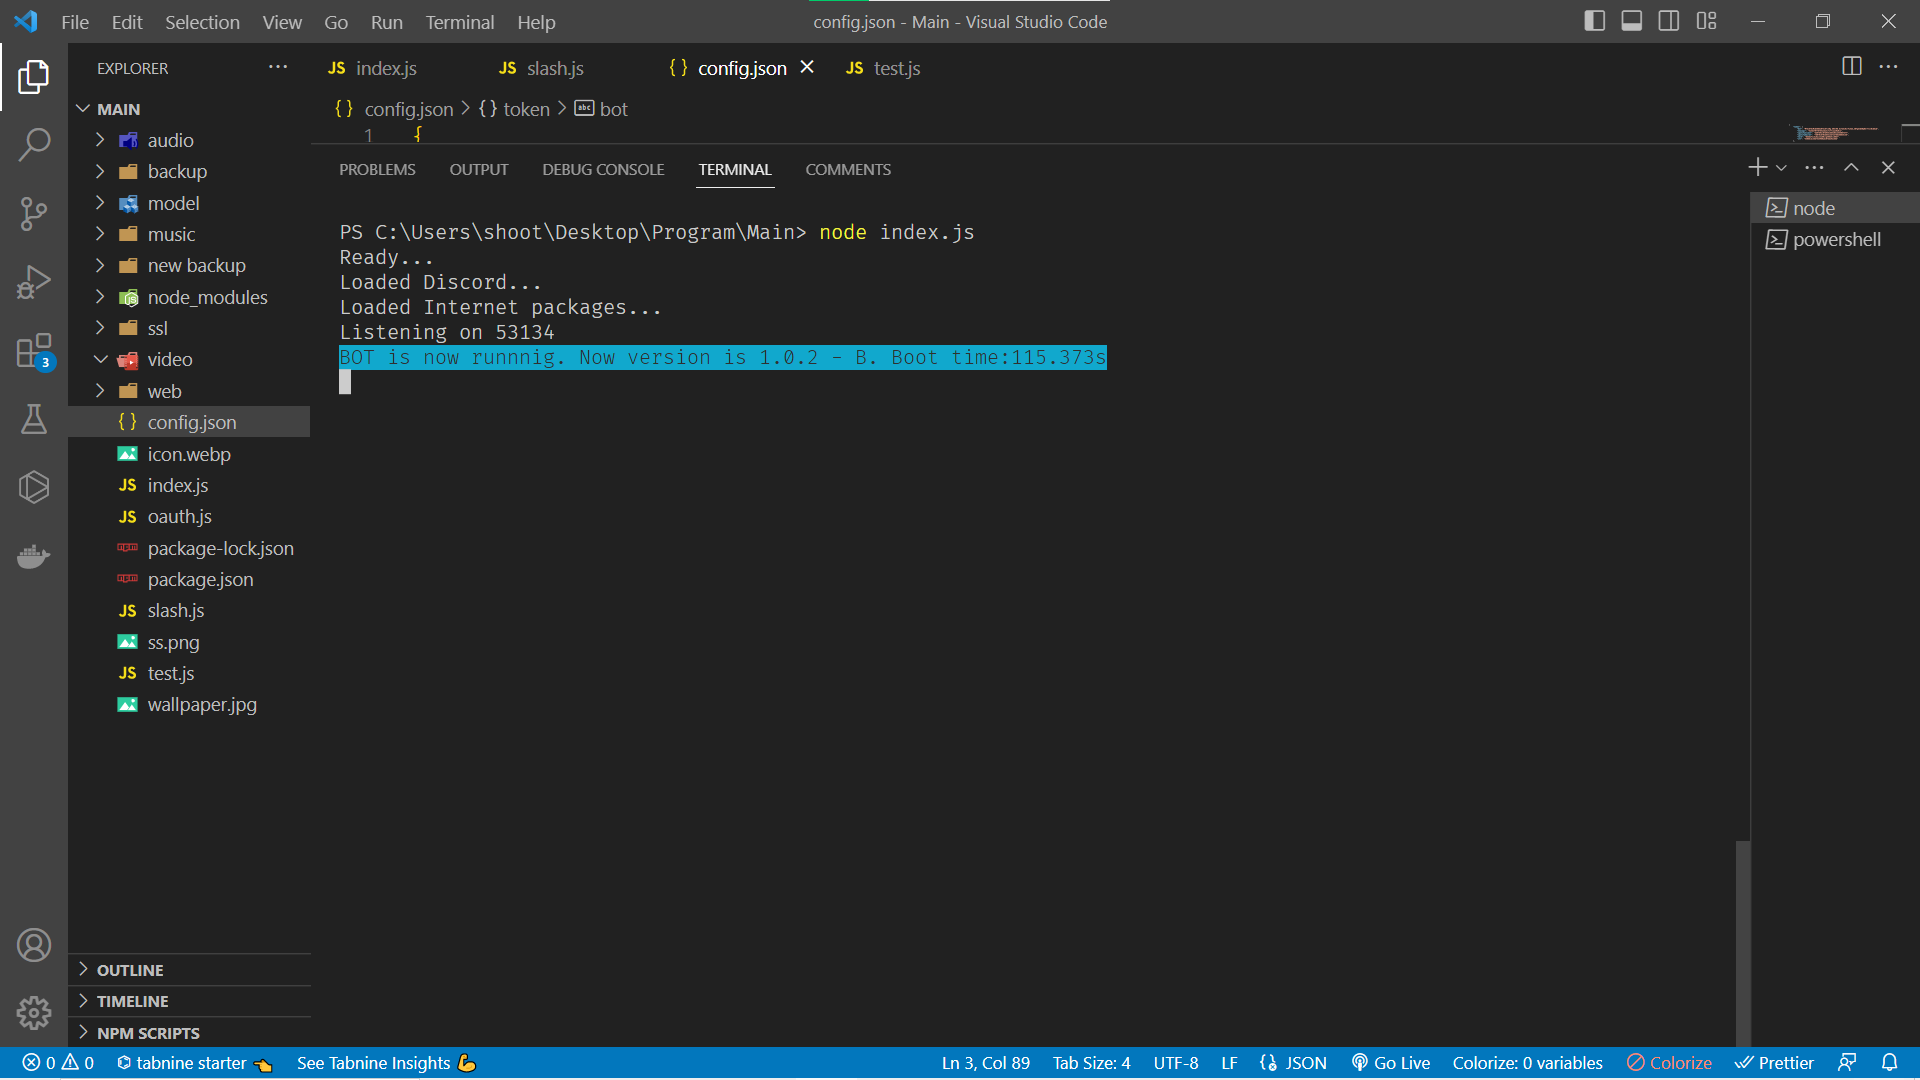Open the Accounts icon in activity bar

[x=34, y=945]
